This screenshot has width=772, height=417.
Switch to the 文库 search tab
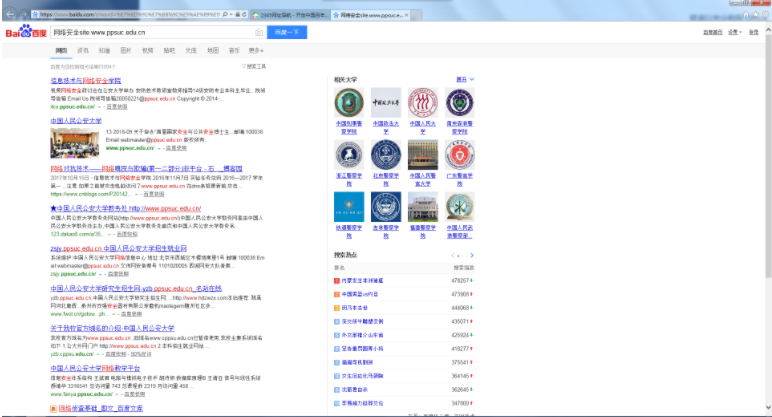191,50
